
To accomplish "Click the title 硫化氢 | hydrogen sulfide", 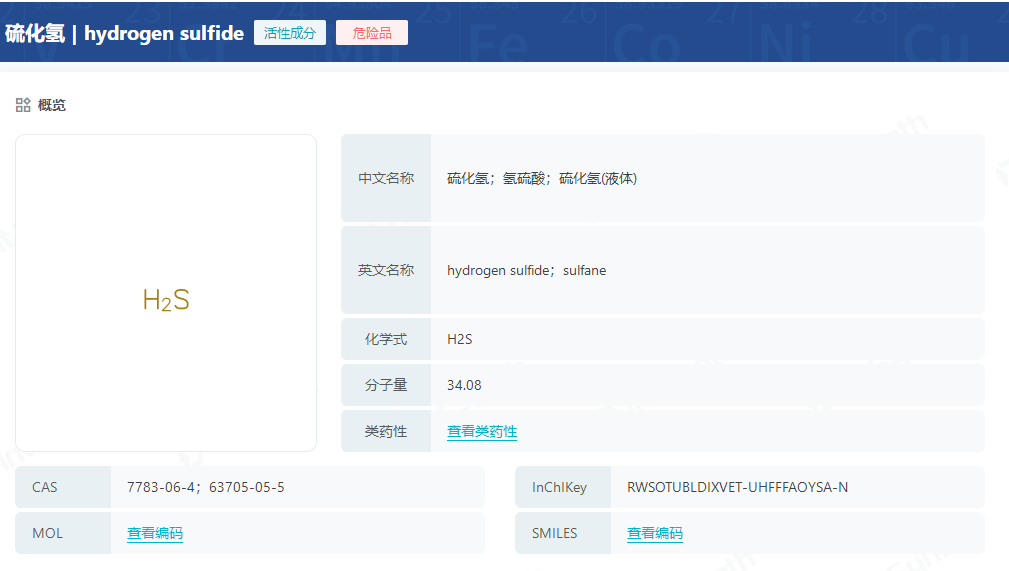I will (125, 33).
